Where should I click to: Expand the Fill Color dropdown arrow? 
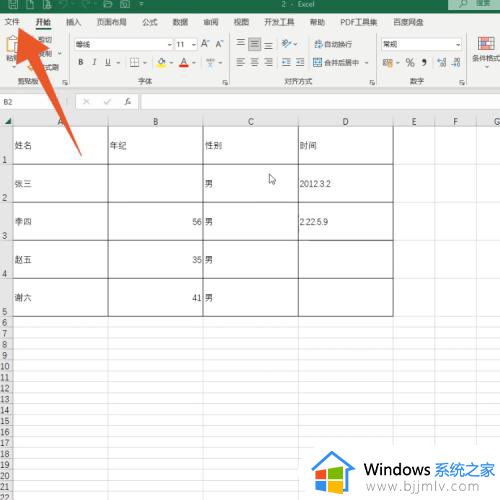click(x=172, y=63)
